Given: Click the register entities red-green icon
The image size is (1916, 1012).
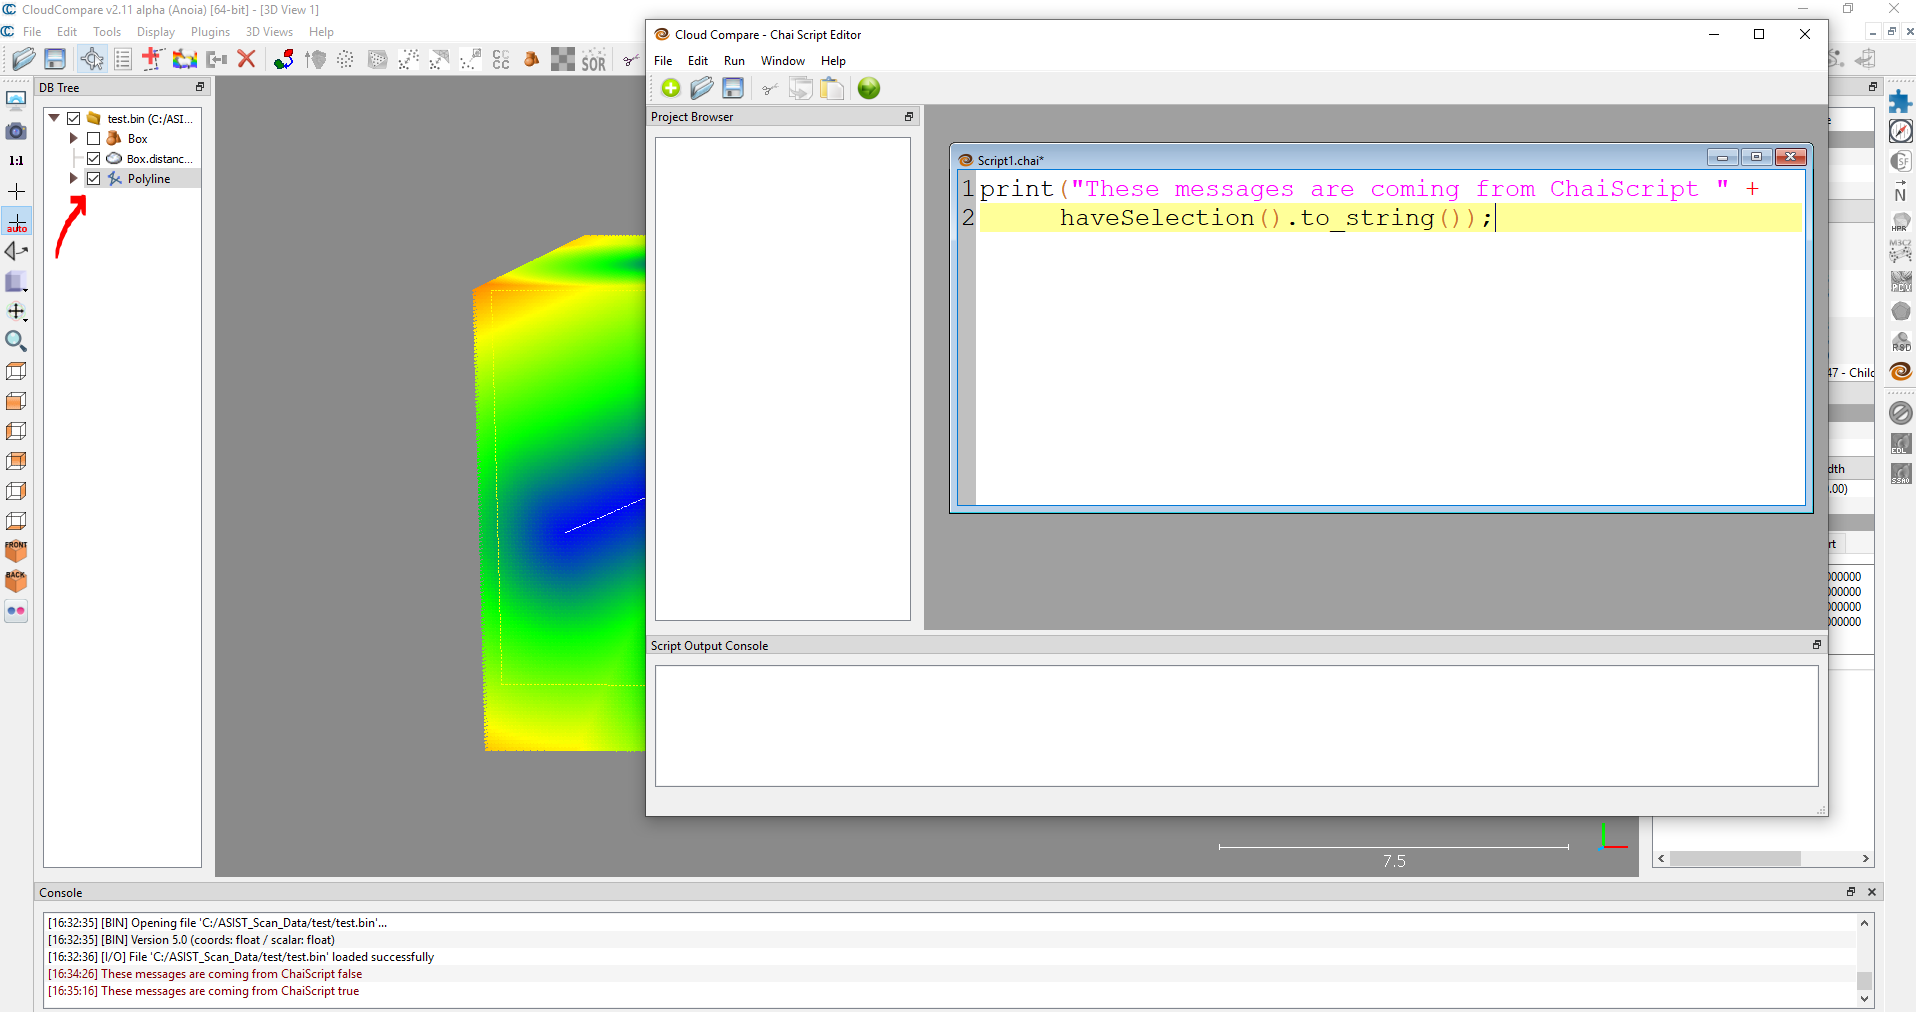Looking at the screenshot, I should 284,59.
